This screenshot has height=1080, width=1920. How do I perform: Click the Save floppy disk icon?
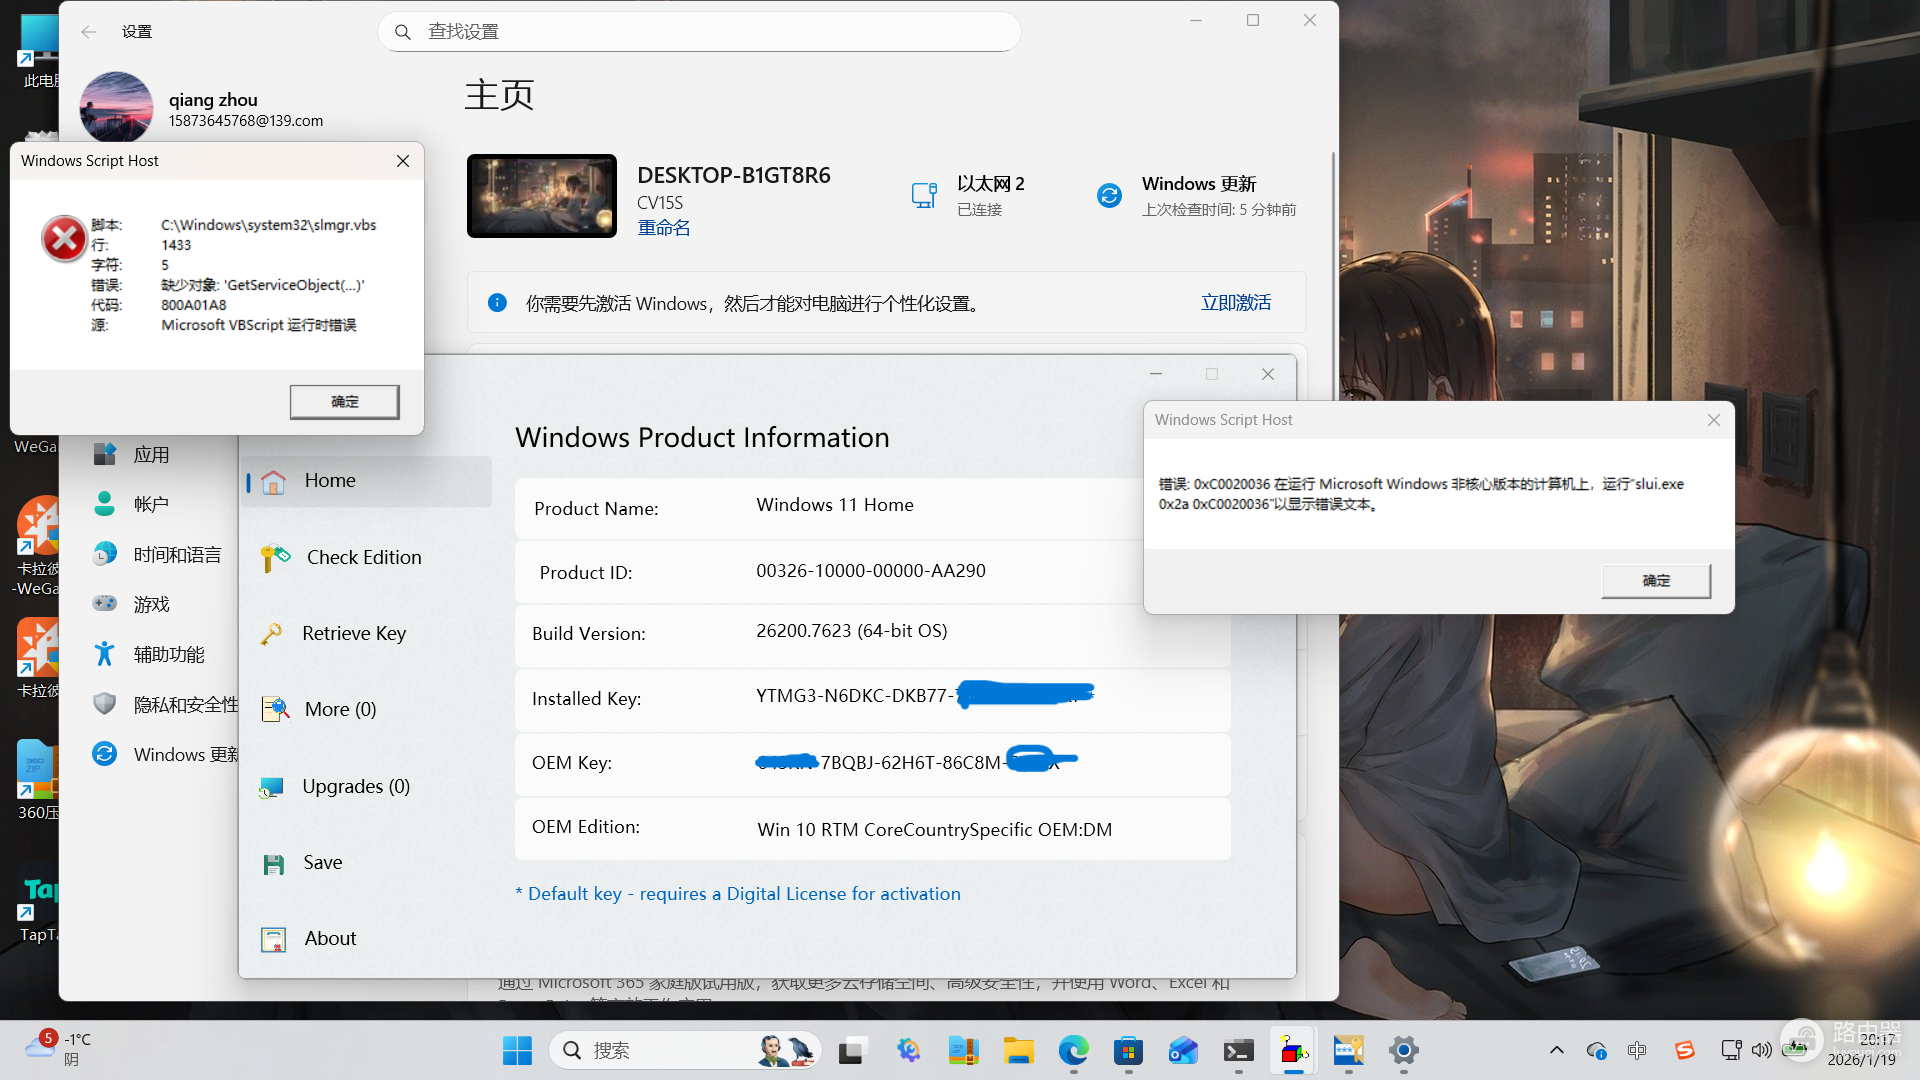pos(273,864)
